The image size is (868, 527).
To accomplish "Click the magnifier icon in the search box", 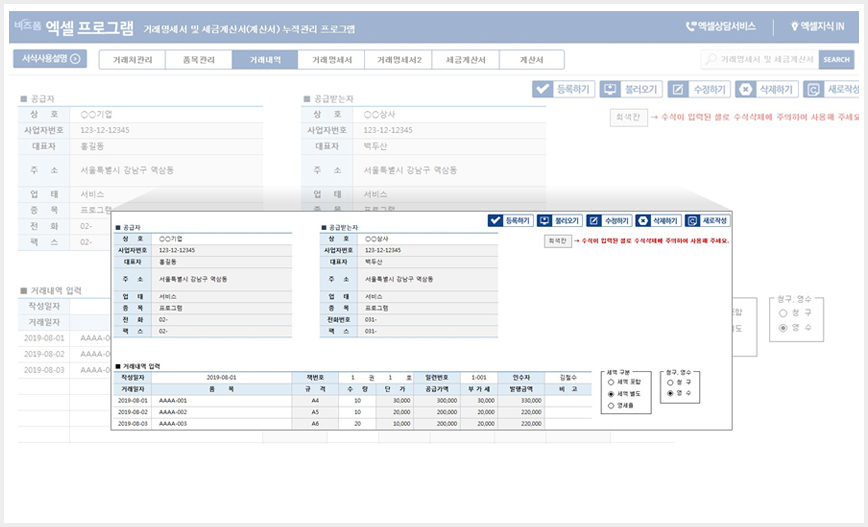I will (711, 59).
